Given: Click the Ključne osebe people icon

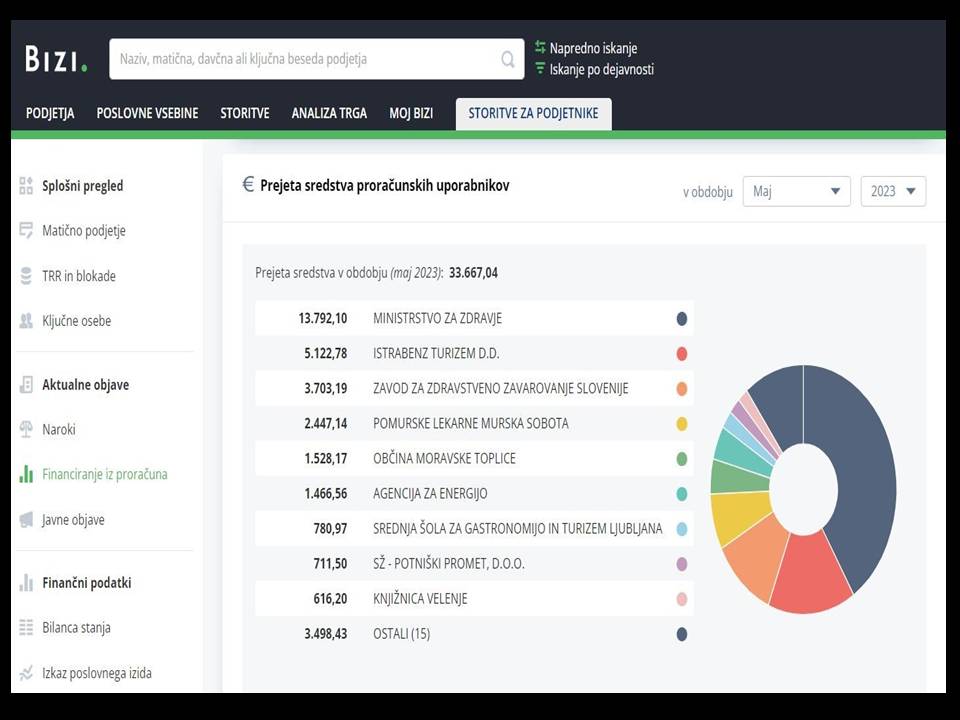Looking at the screenshot, I should (x=26, y=321).
